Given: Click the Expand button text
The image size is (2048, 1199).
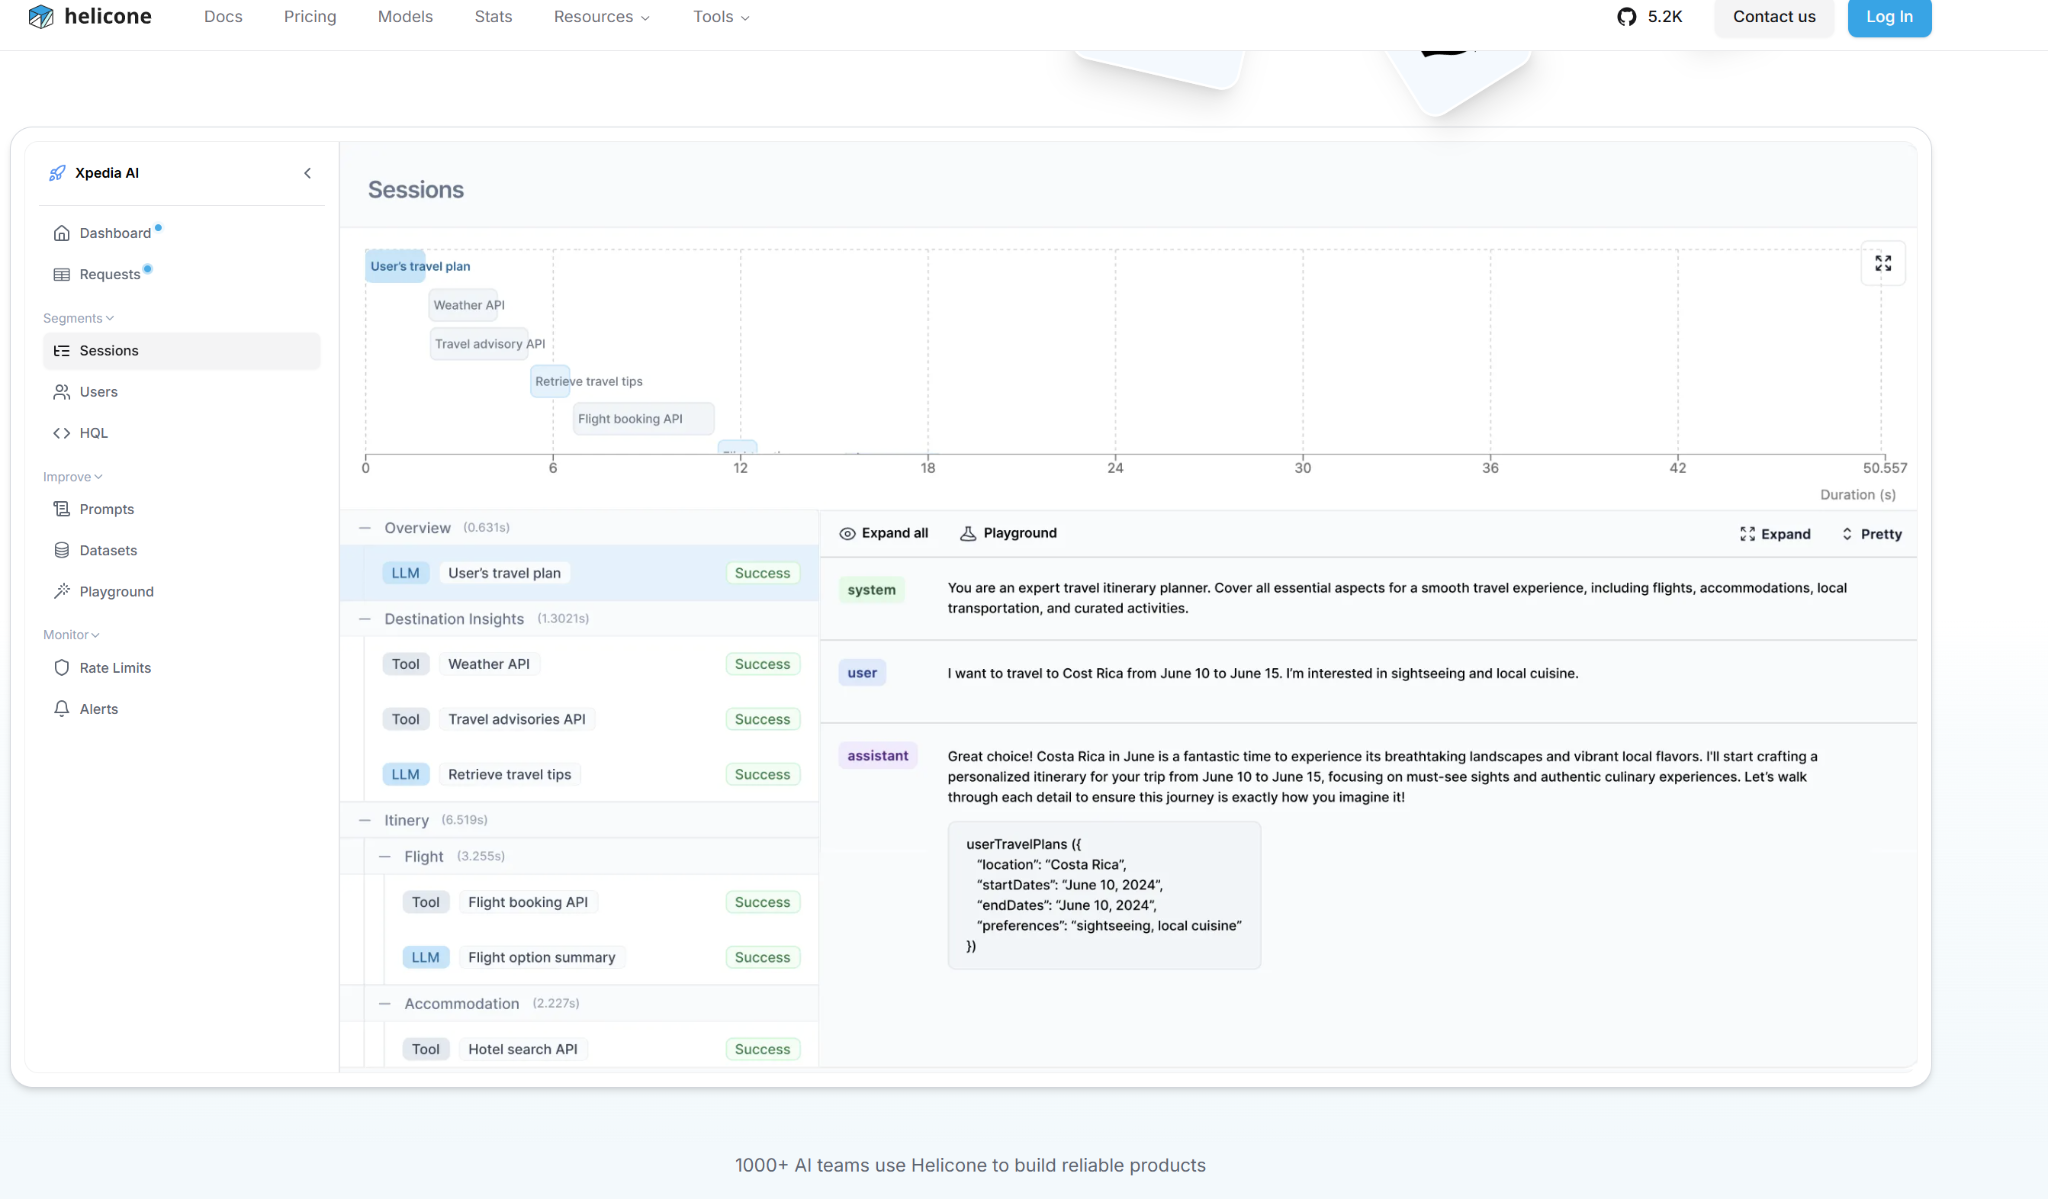Looking at the screenshot, I should 1786,534.
